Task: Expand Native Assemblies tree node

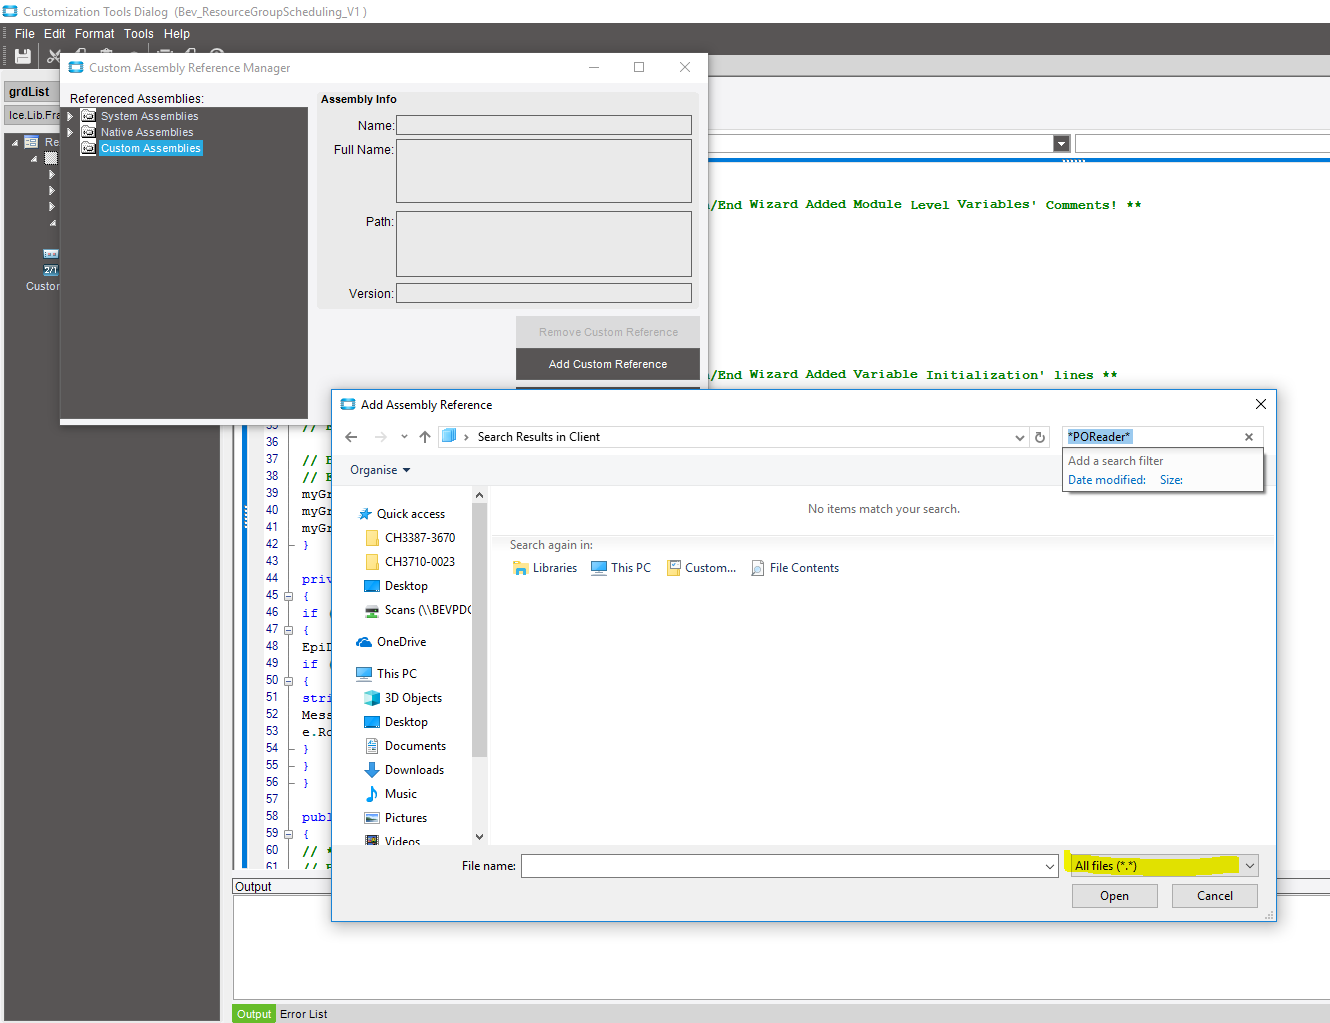Action: click(70, 132)
